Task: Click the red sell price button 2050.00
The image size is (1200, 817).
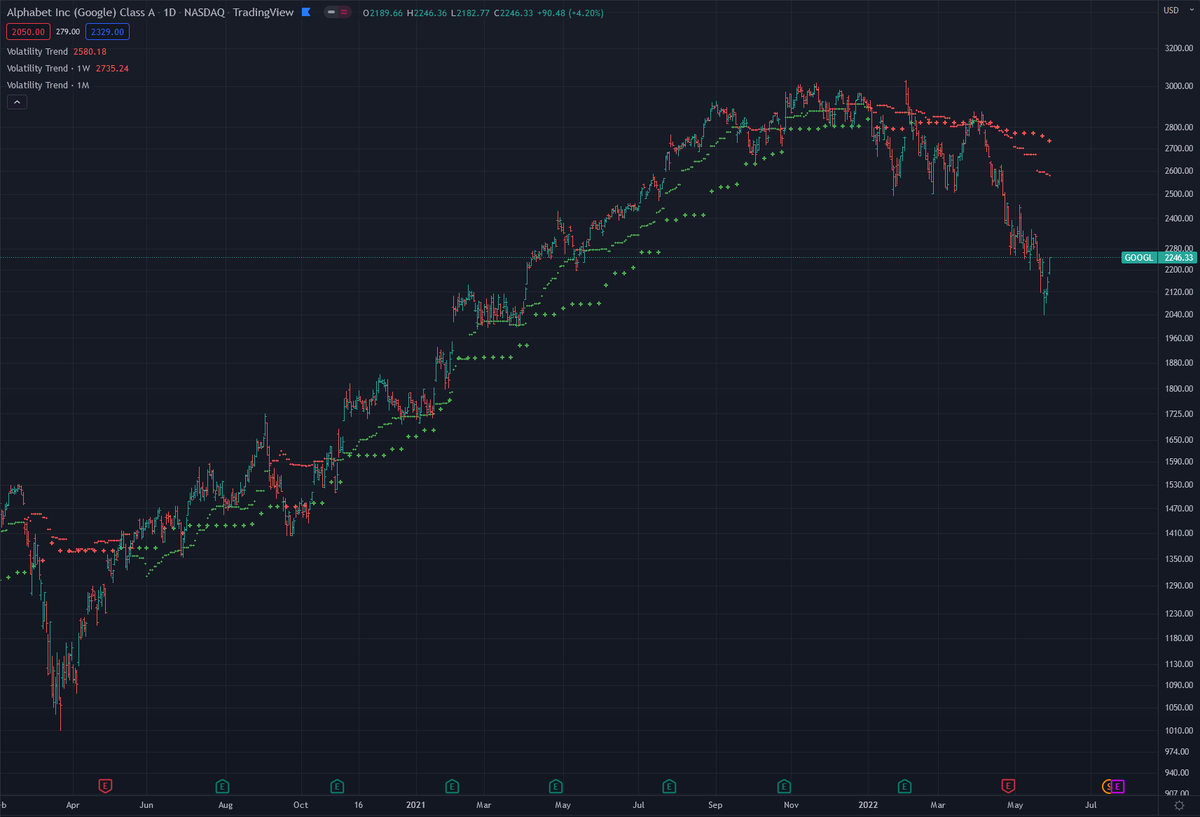Action: pyautogui.click(x=29, y=32)
